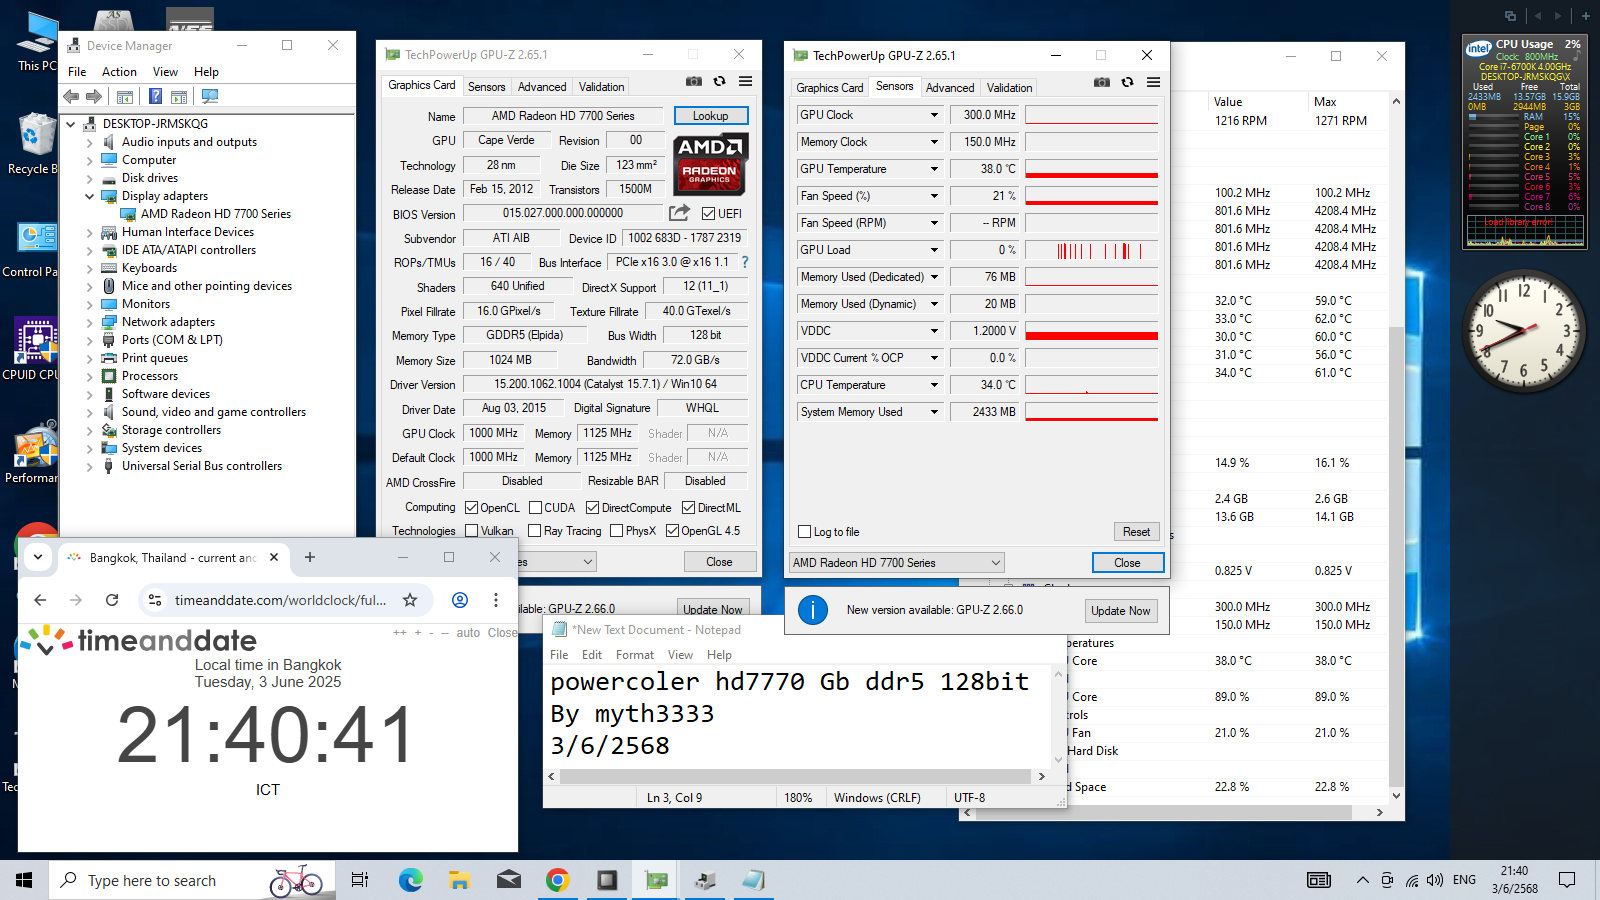Click the Reset button in the Sensors window
Viewport: 1600px width, 900px height.
(1137, 532)
